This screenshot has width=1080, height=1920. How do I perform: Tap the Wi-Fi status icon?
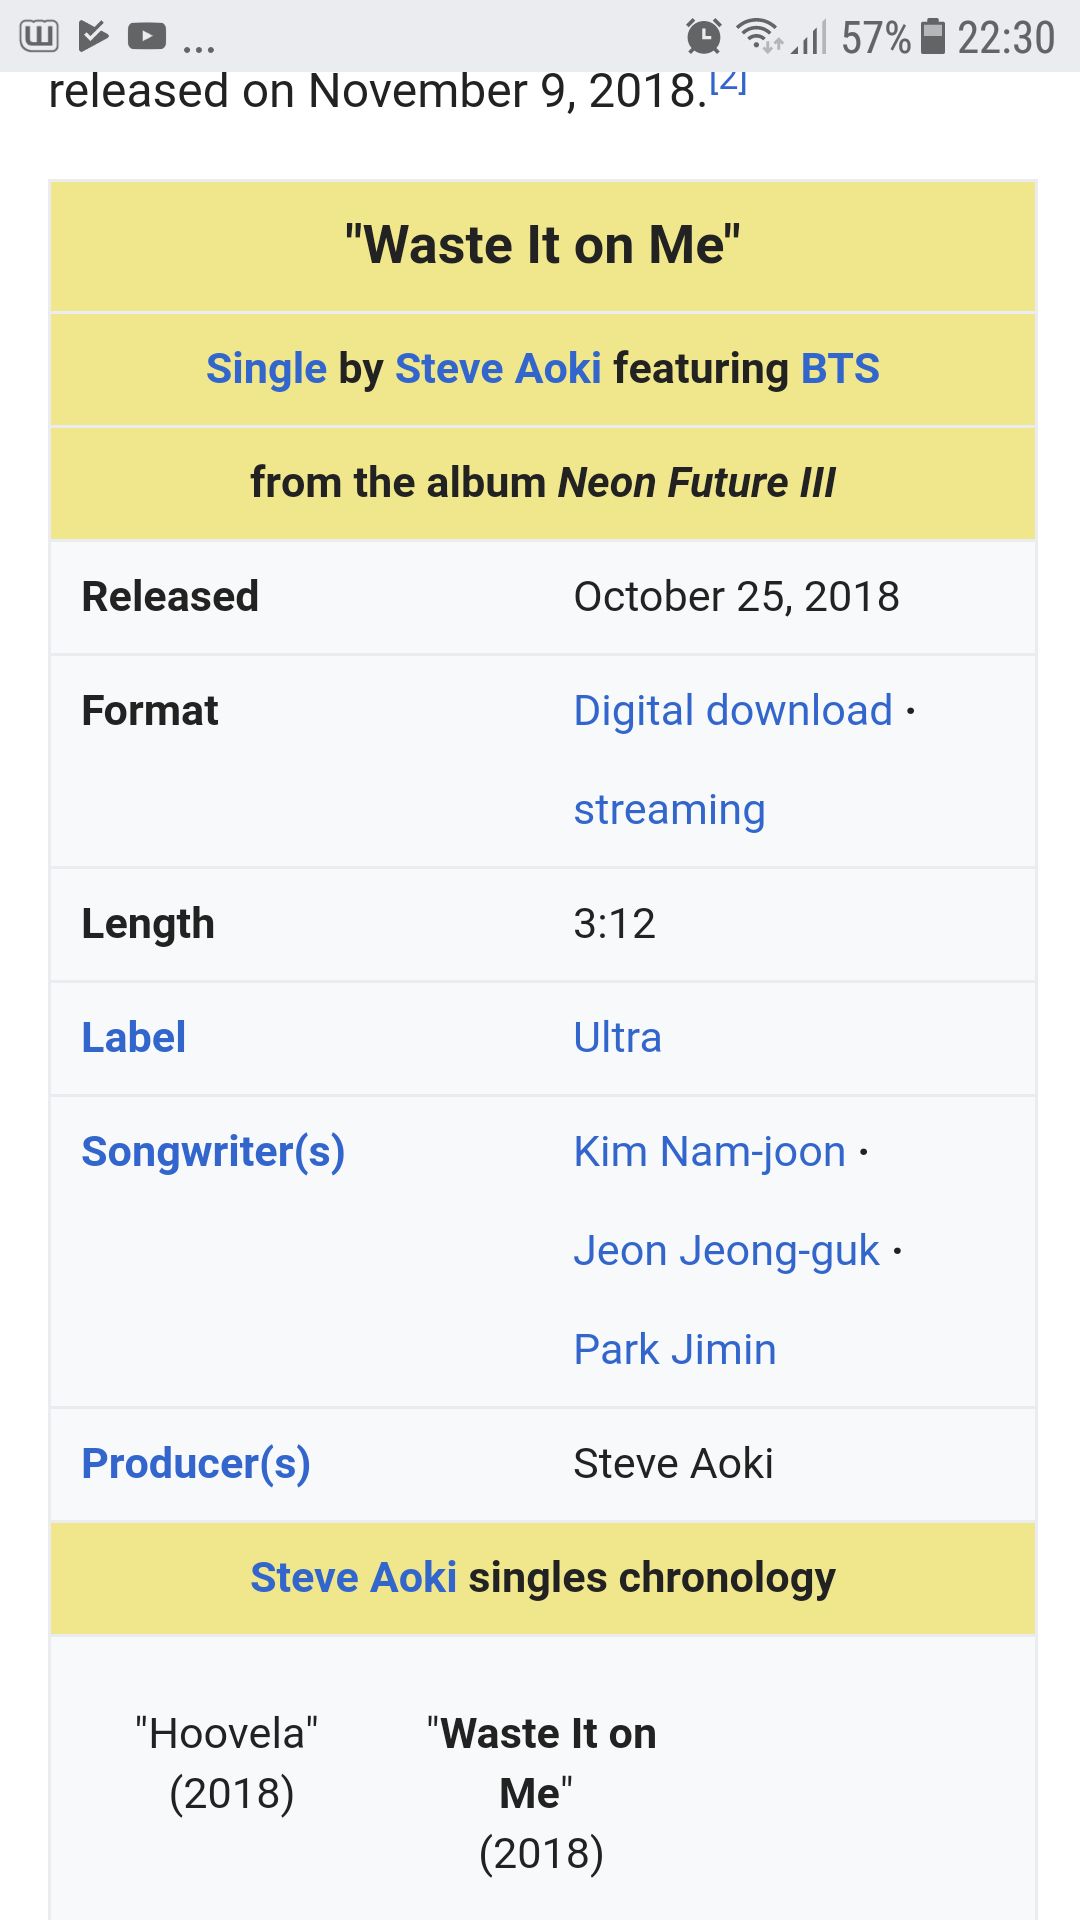tap(760, 36)
